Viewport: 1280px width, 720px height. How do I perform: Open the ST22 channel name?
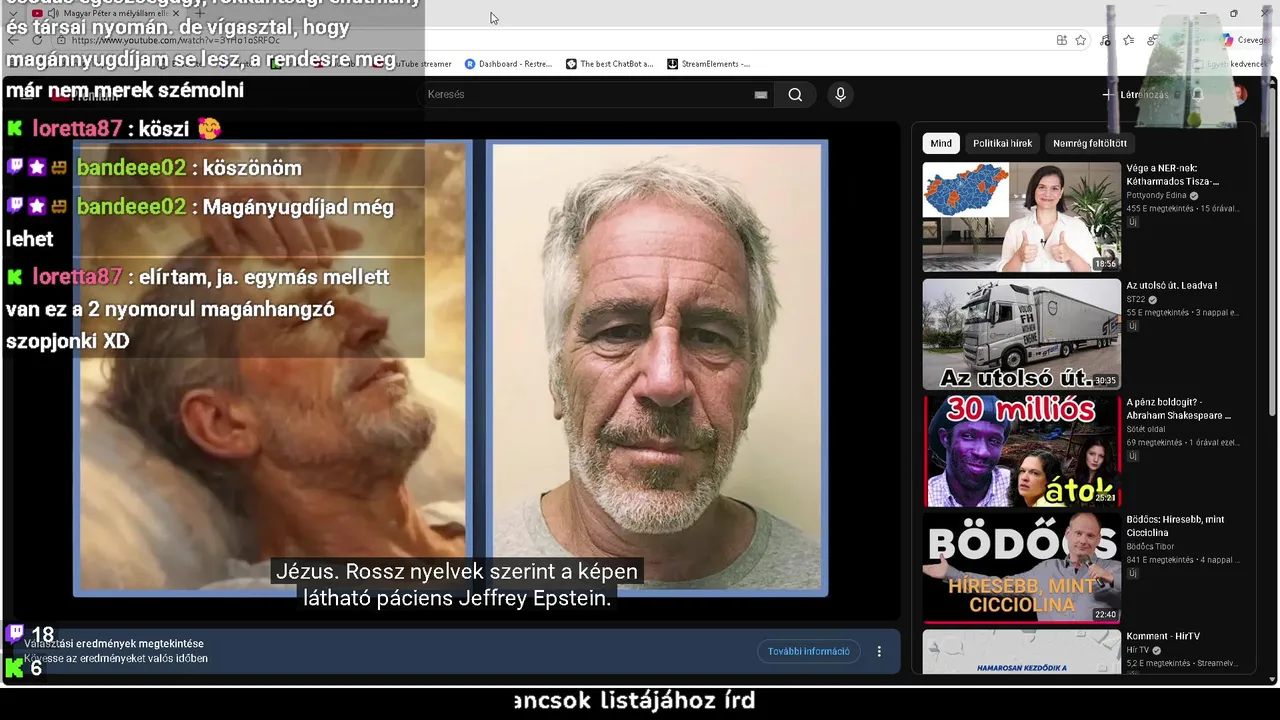tap(1136, 300)
